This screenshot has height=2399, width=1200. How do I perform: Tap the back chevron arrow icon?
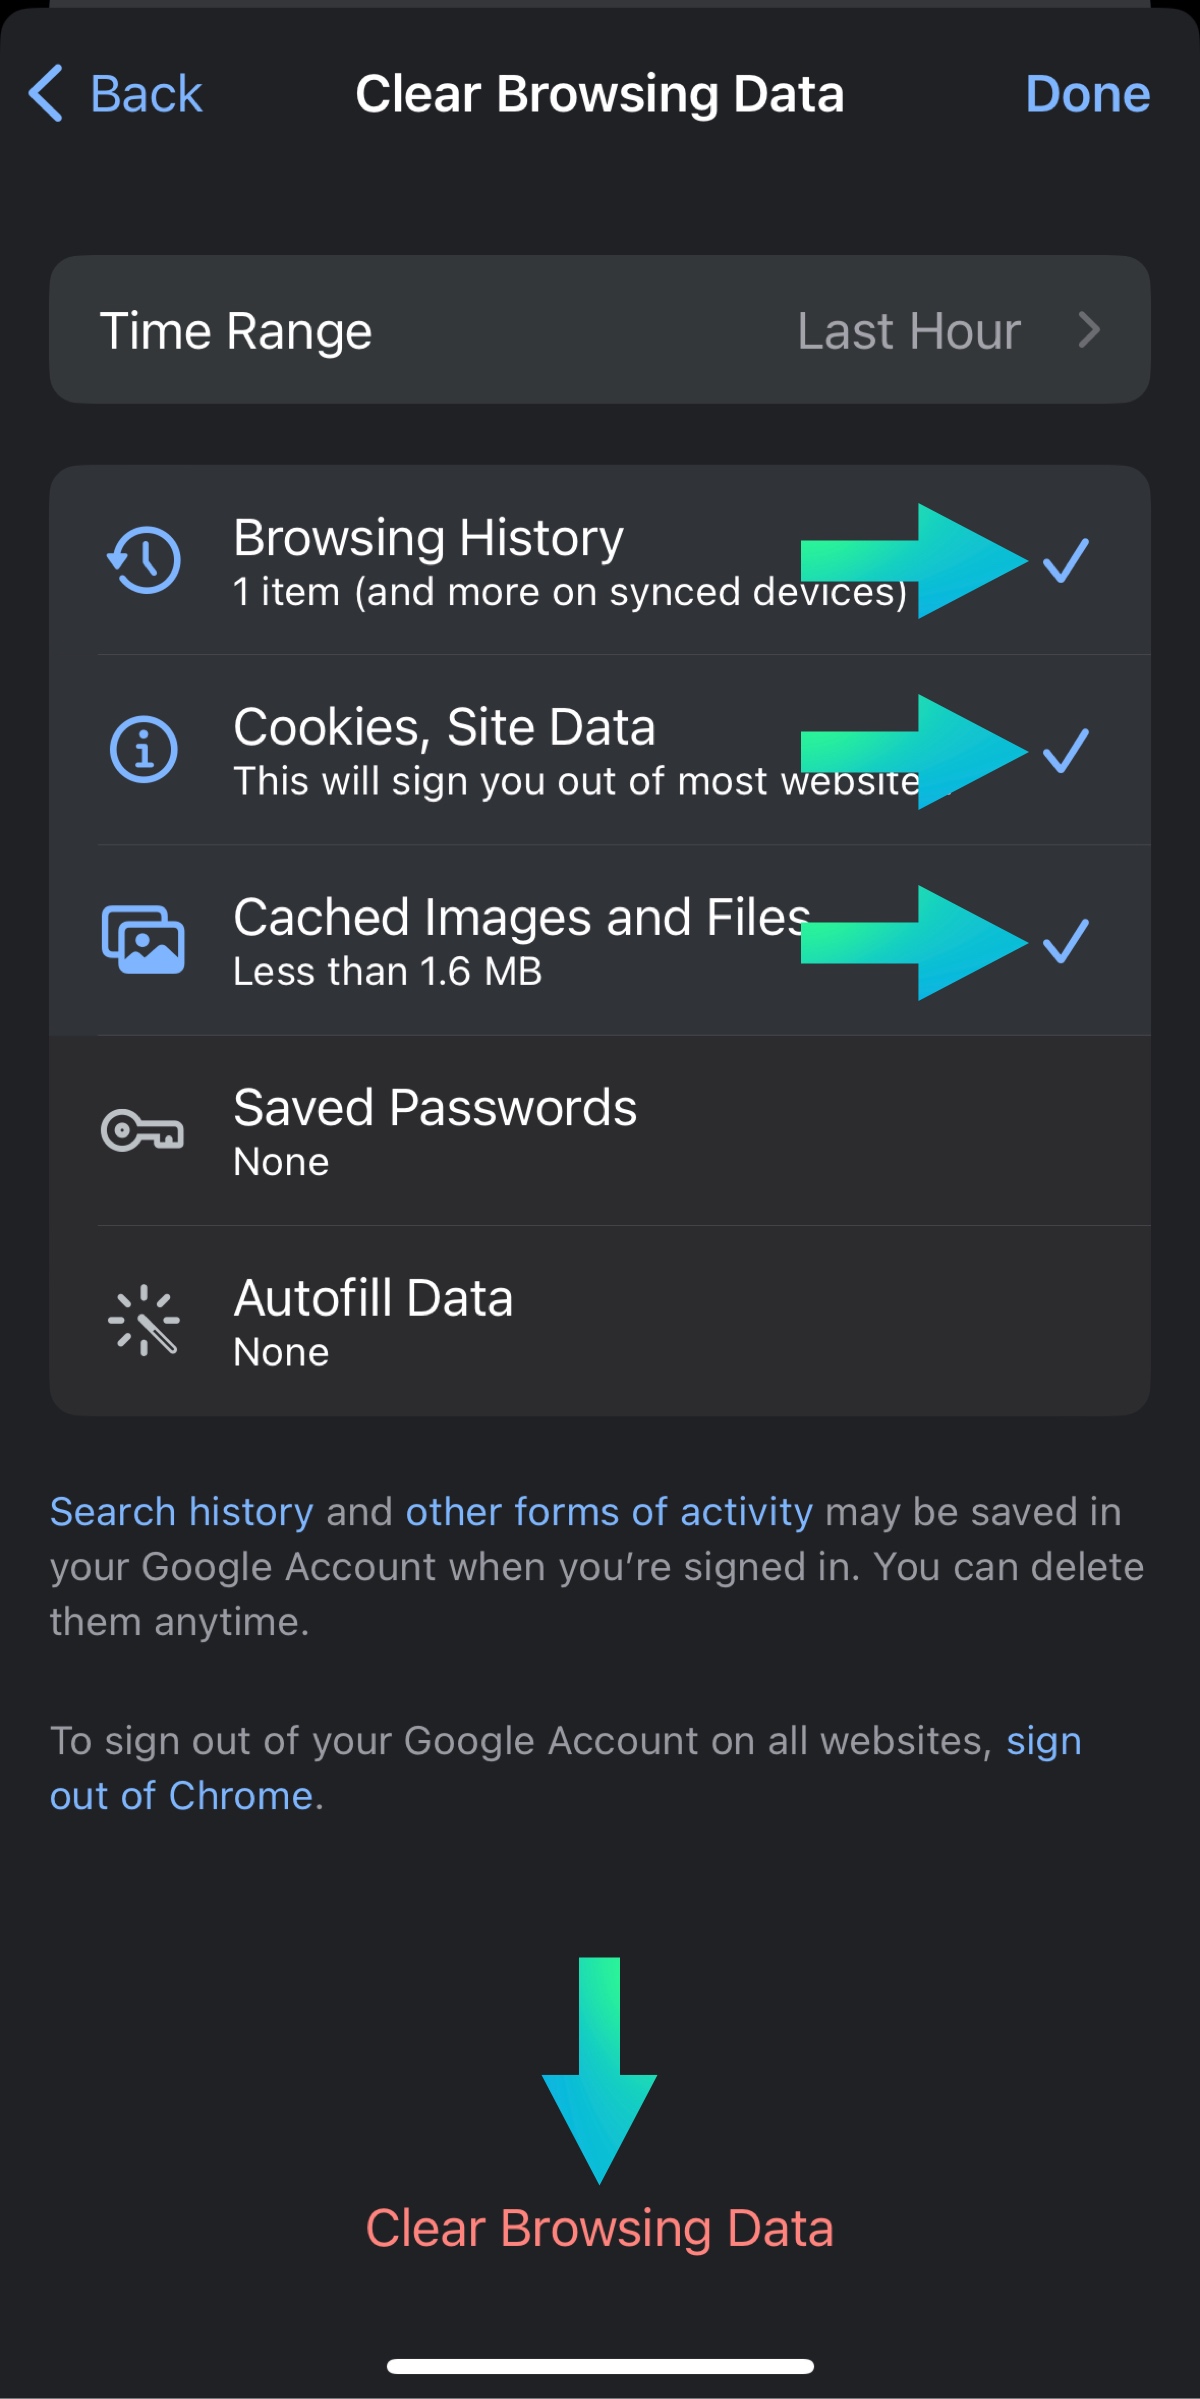tap(46, 94)
